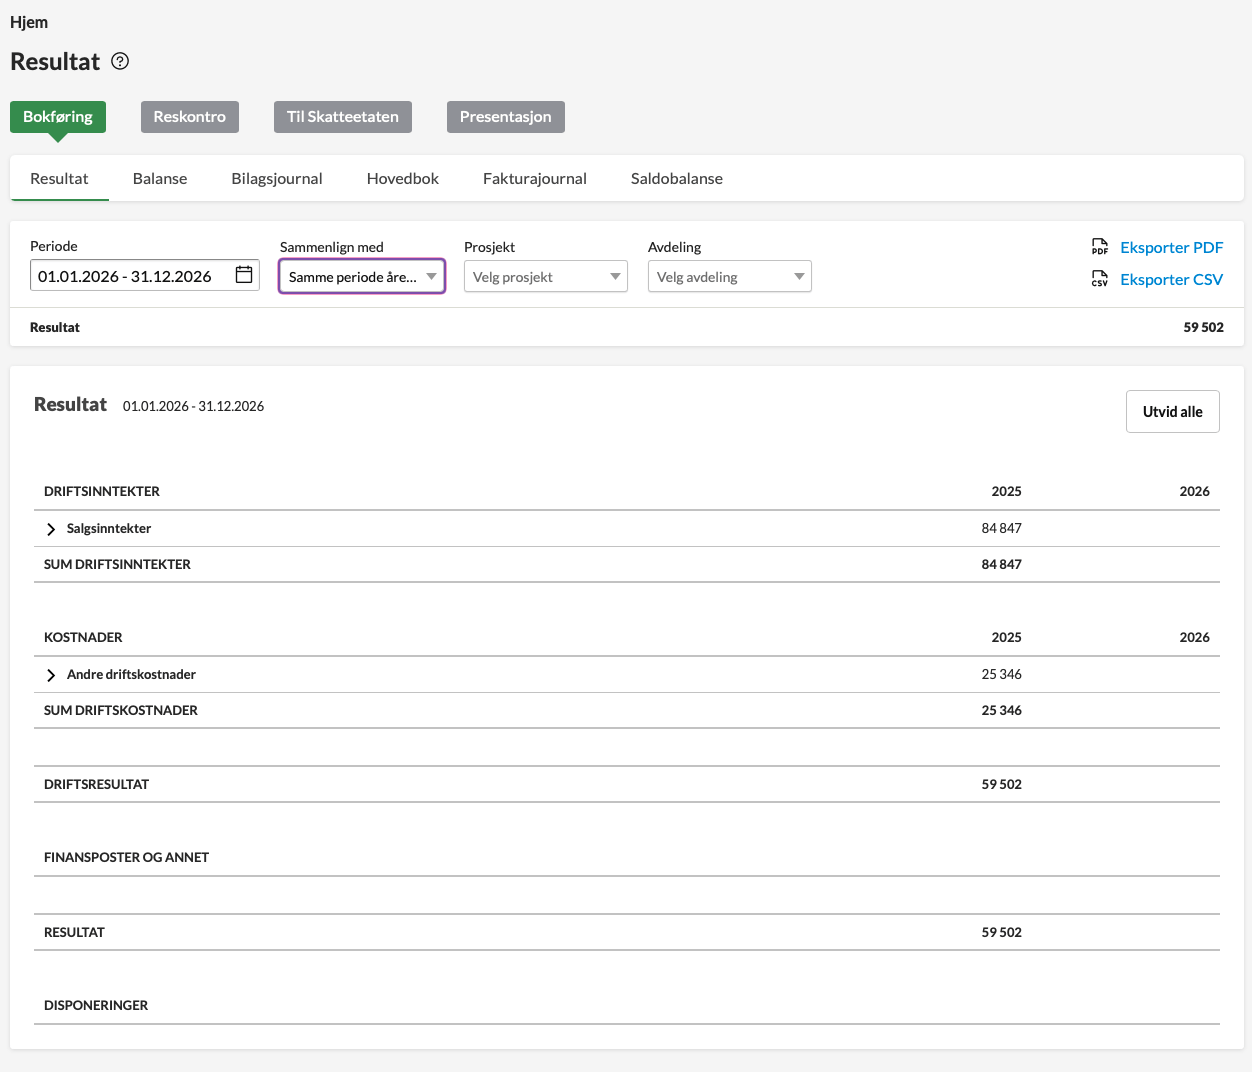Viewport: 1252px width, 1072px height.
Task: Go to the Fakturajournal tab
Action: (534, 179)
